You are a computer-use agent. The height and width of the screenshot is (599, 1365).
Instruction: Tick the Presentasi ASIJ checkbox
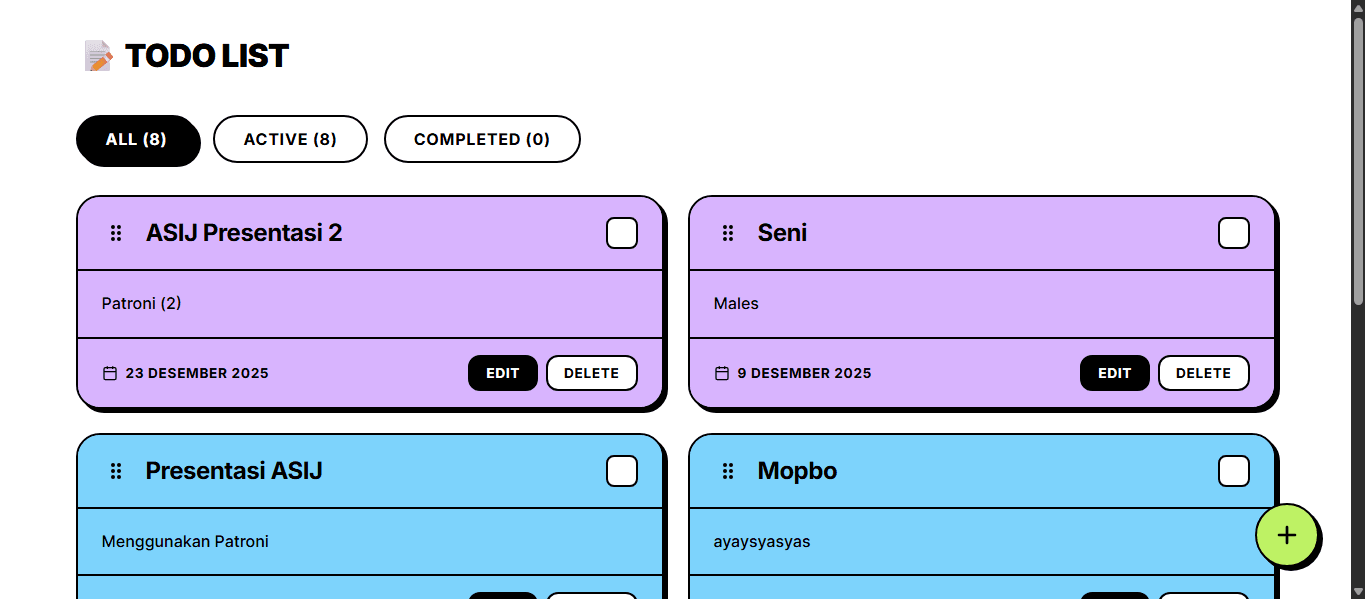pos(622,471)
